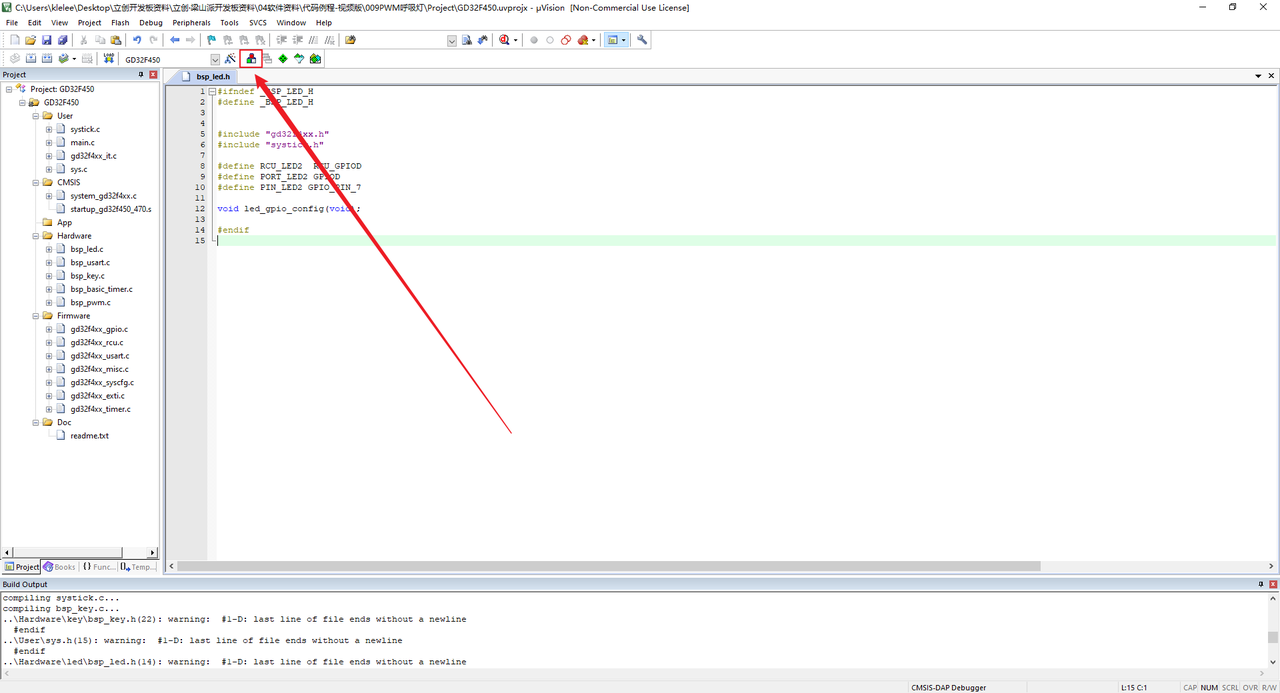Click the Save All toolbar icon
This screenshot has height=693, width=1280.
pos(63,40)
